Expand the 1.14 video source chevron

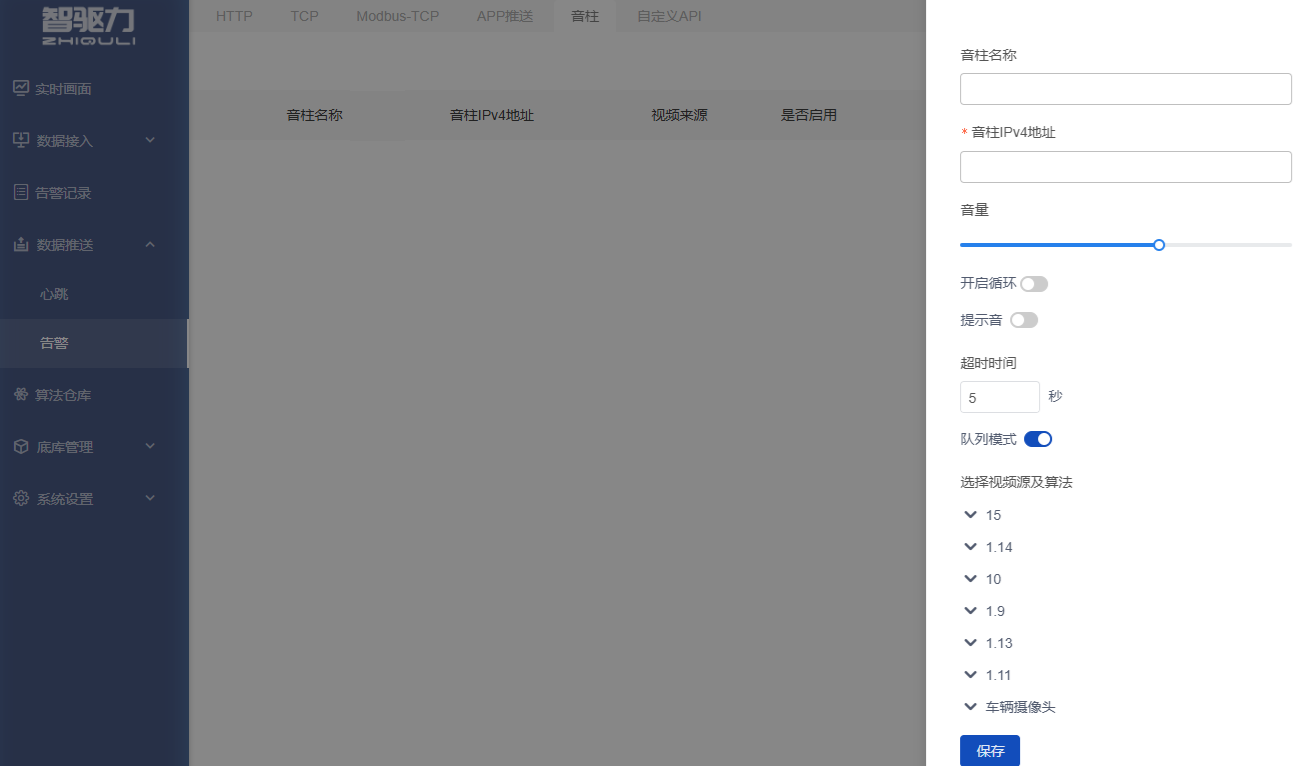(970, 547)
